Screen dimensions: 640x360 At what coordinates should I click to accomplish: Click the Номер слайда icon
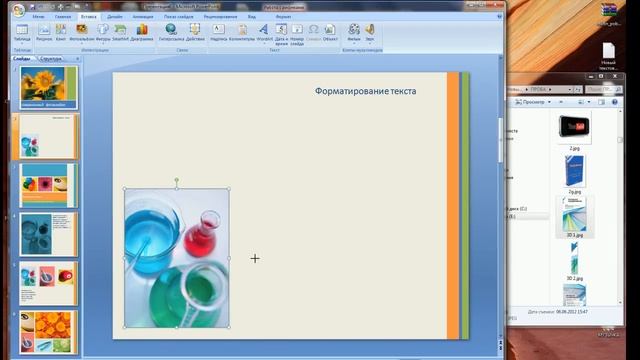point(297,34)
